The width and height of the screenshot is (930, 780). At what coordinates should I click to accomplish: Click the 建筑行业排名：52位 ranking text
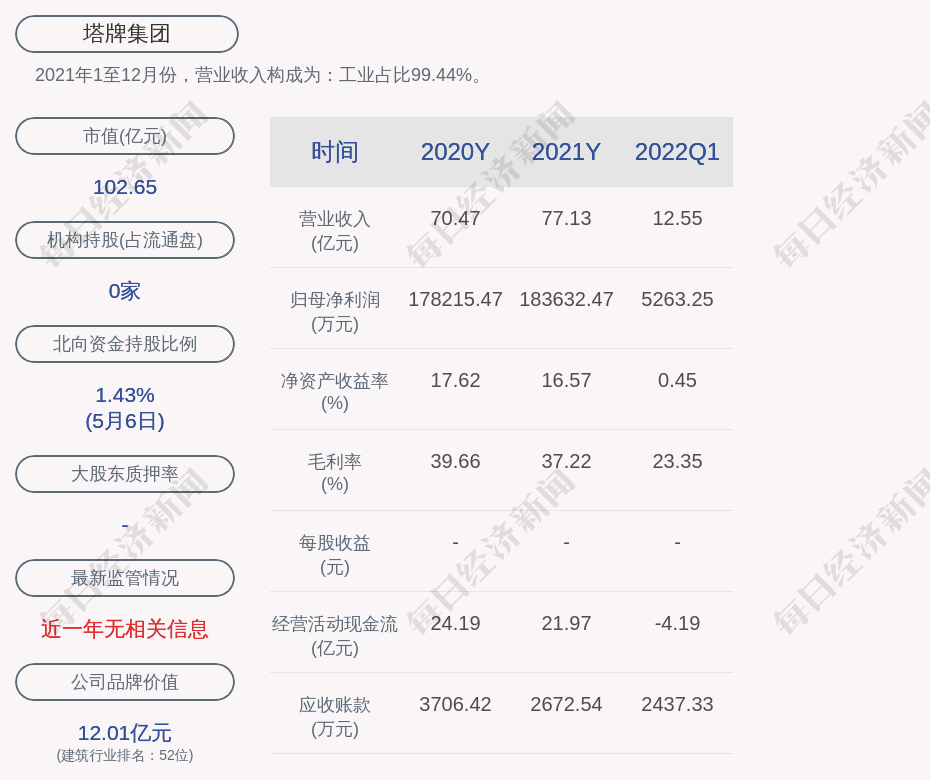coord(125,755)
